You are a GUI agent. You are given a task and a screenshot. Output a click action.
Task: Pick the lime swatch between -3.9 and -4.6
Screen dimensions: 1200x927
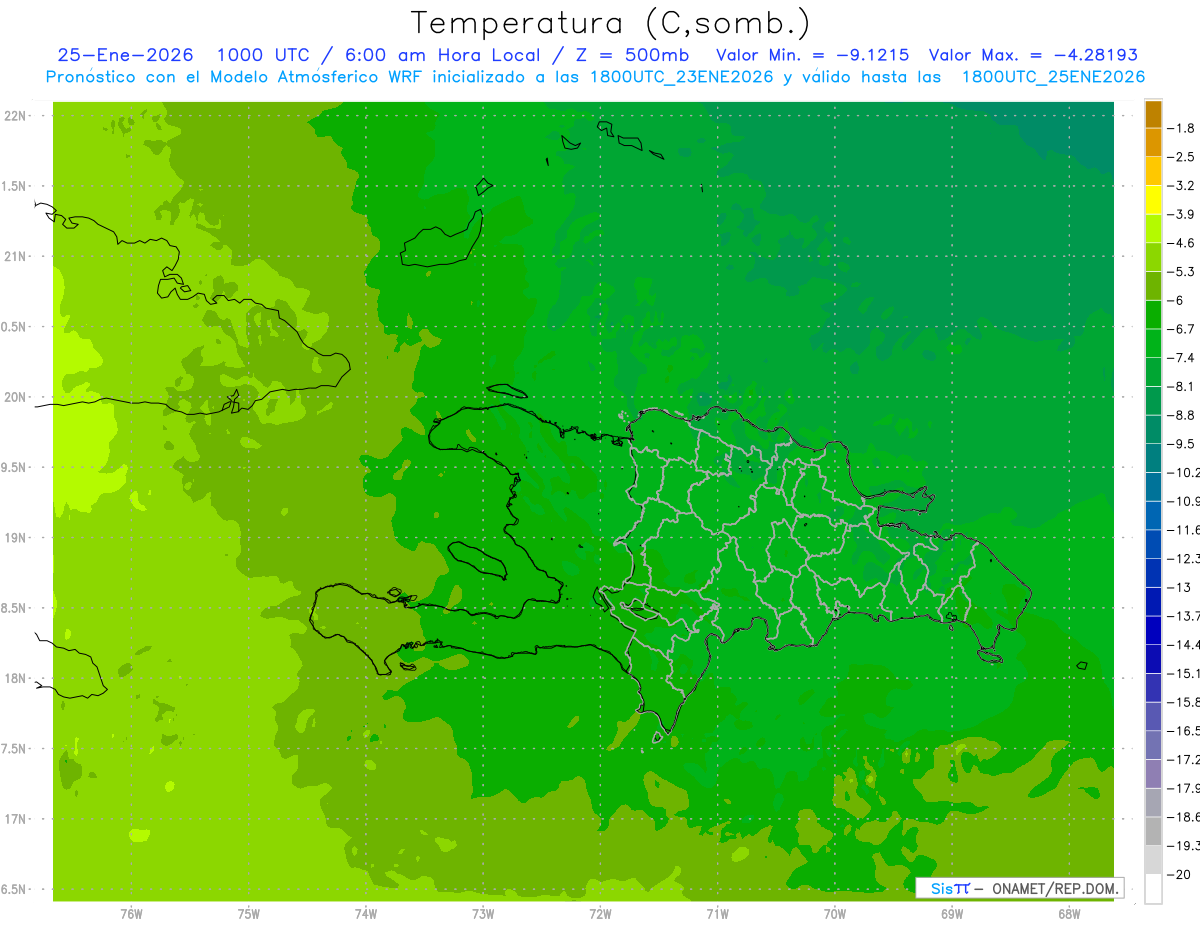coord(1153,229)
